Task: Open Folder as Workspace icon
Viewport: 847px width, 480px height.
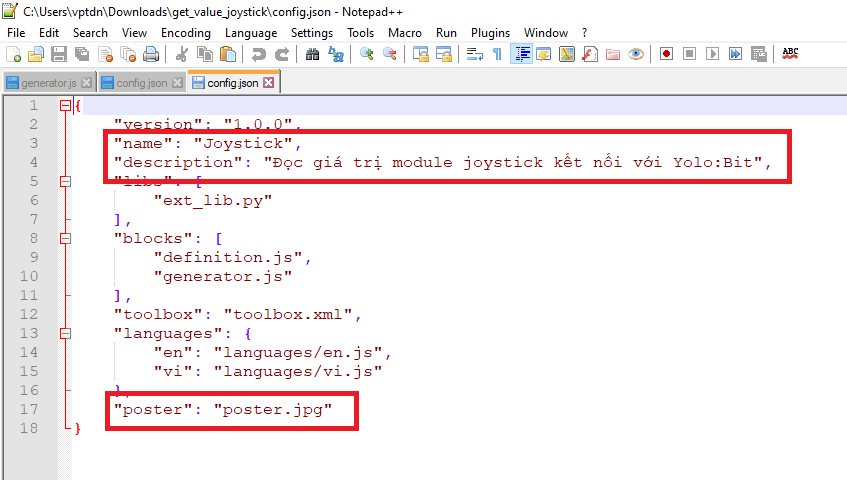Action: (613, 54)
